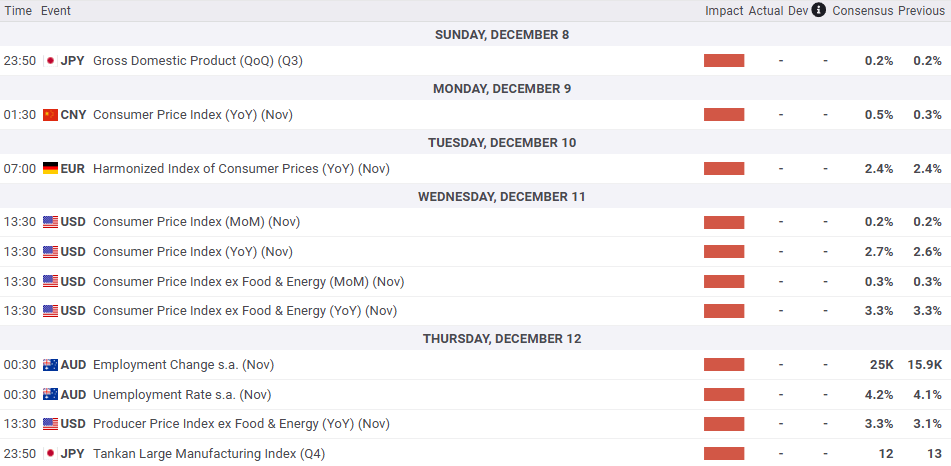
Task: Click the German flag in EUR row
Action: coord(50,169)
